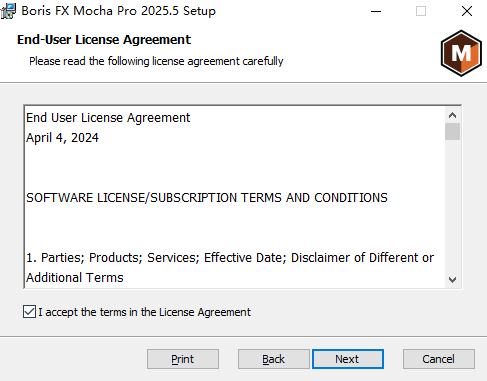
Task: Go Back to the previous setup step
Action: point(273,359)
